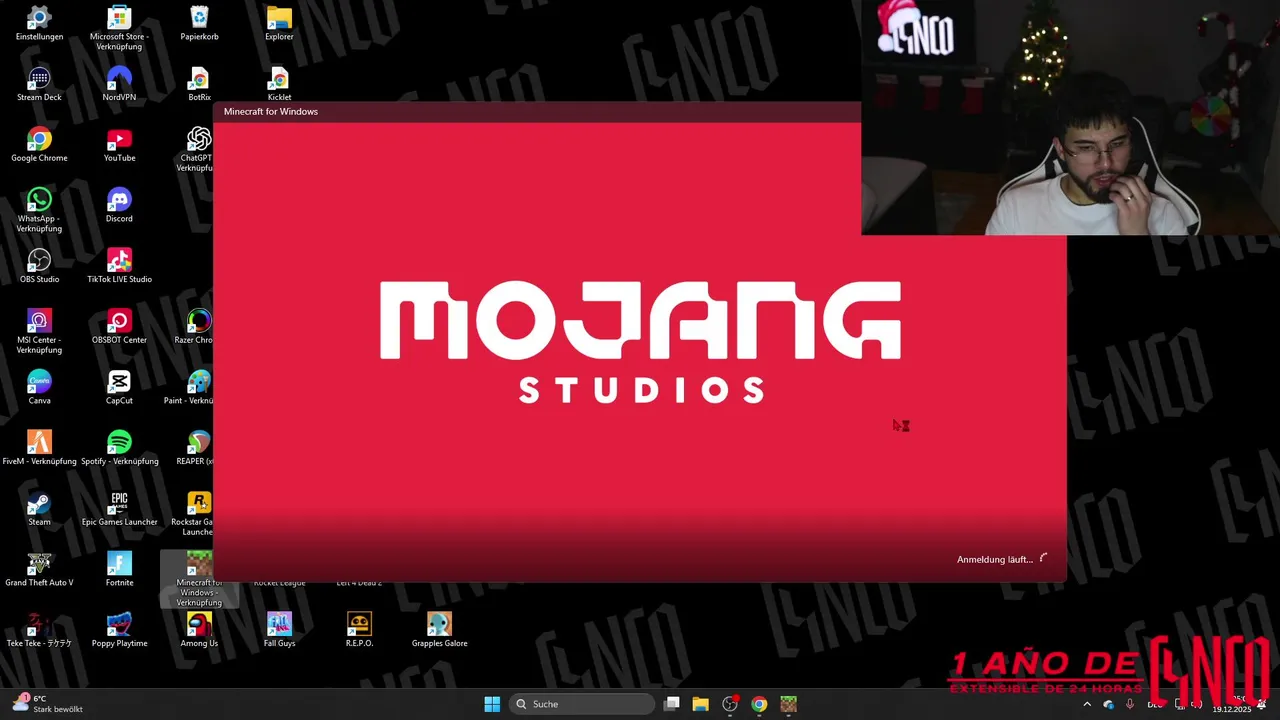Open MSI Center shortcut
Image resolution: width=1280 pixels, height=720 pixels.
39,332
